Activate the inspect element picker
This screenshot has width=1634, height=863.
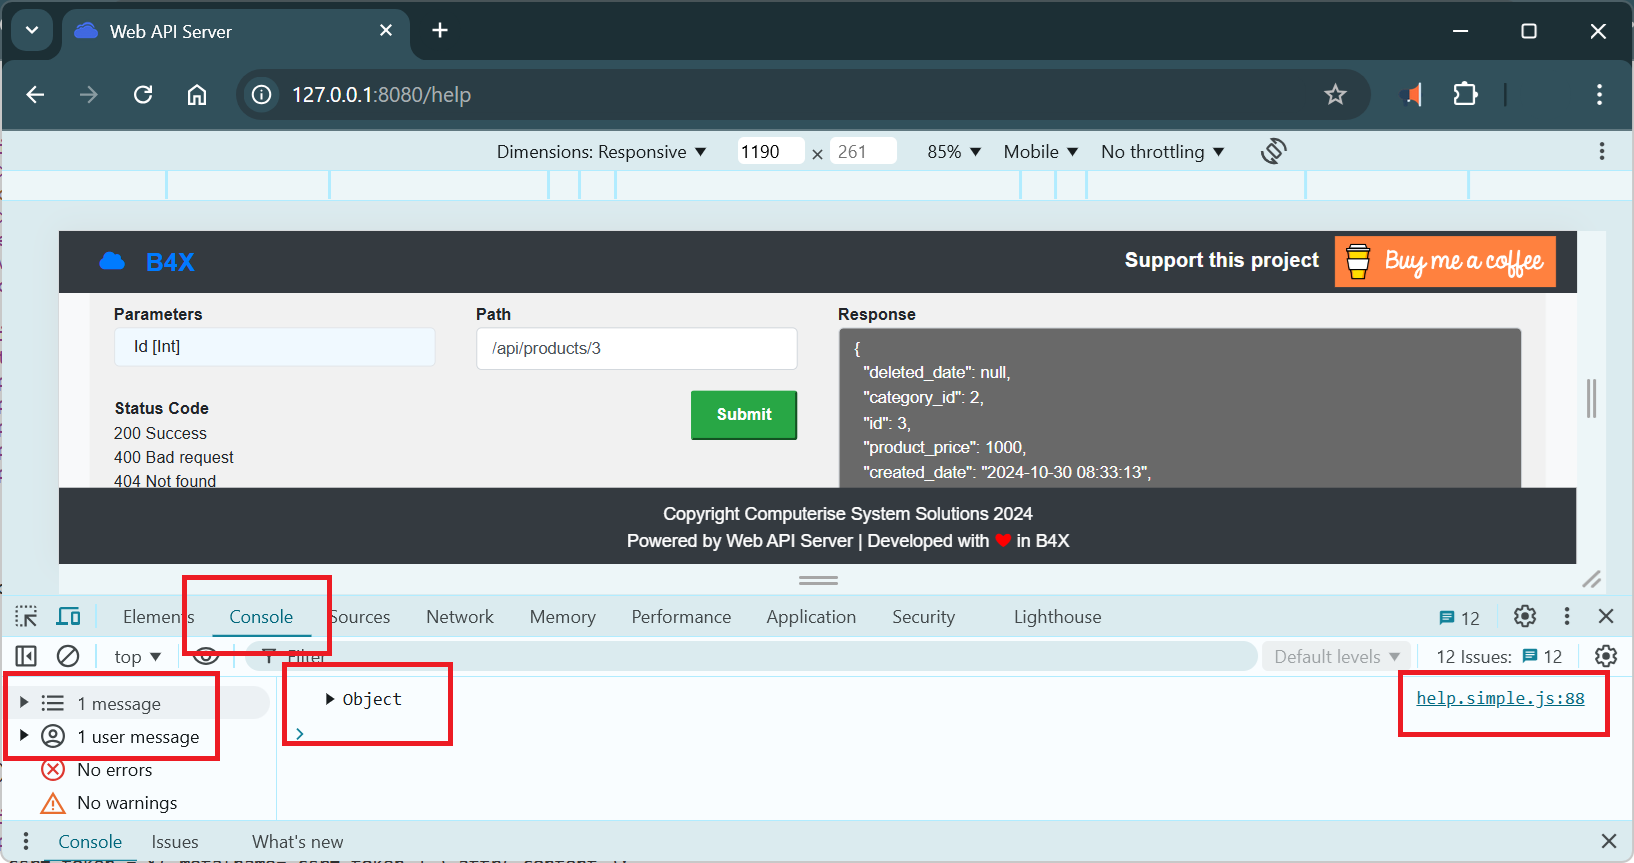click(26, 616)
